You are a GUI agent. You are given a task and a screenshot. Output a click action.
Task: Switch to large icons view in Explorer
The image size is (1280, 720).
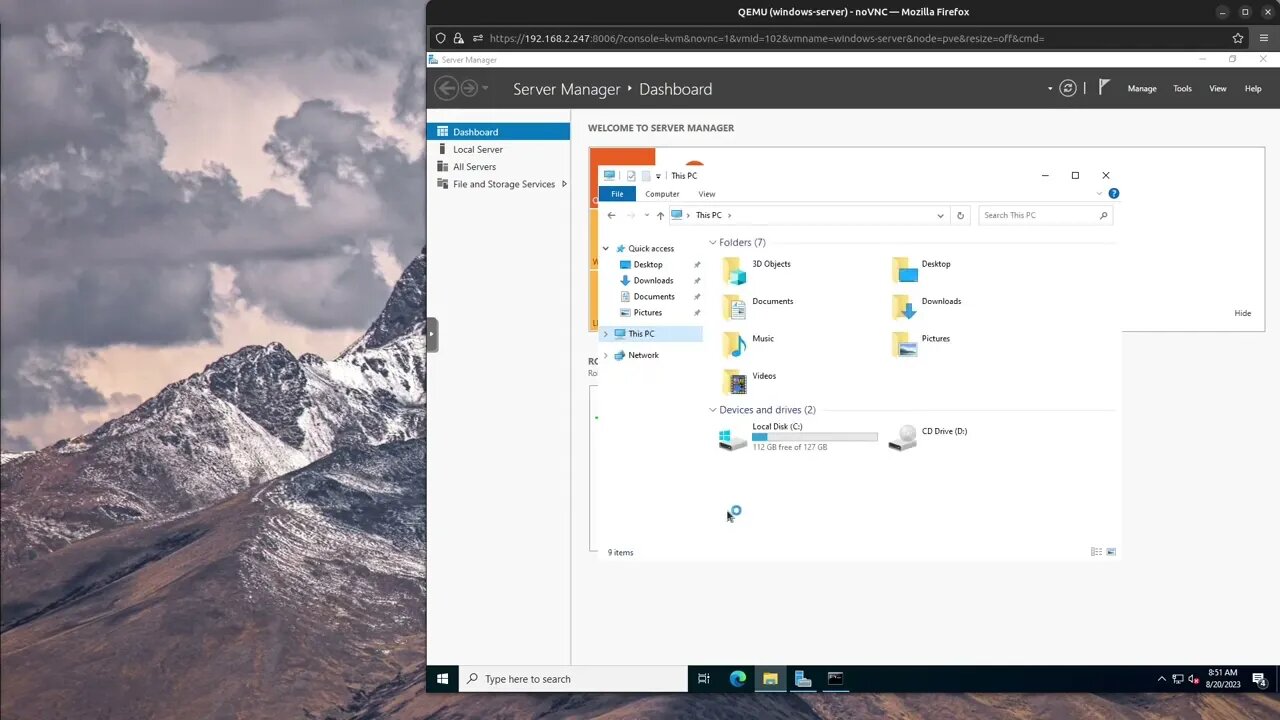1111,552
